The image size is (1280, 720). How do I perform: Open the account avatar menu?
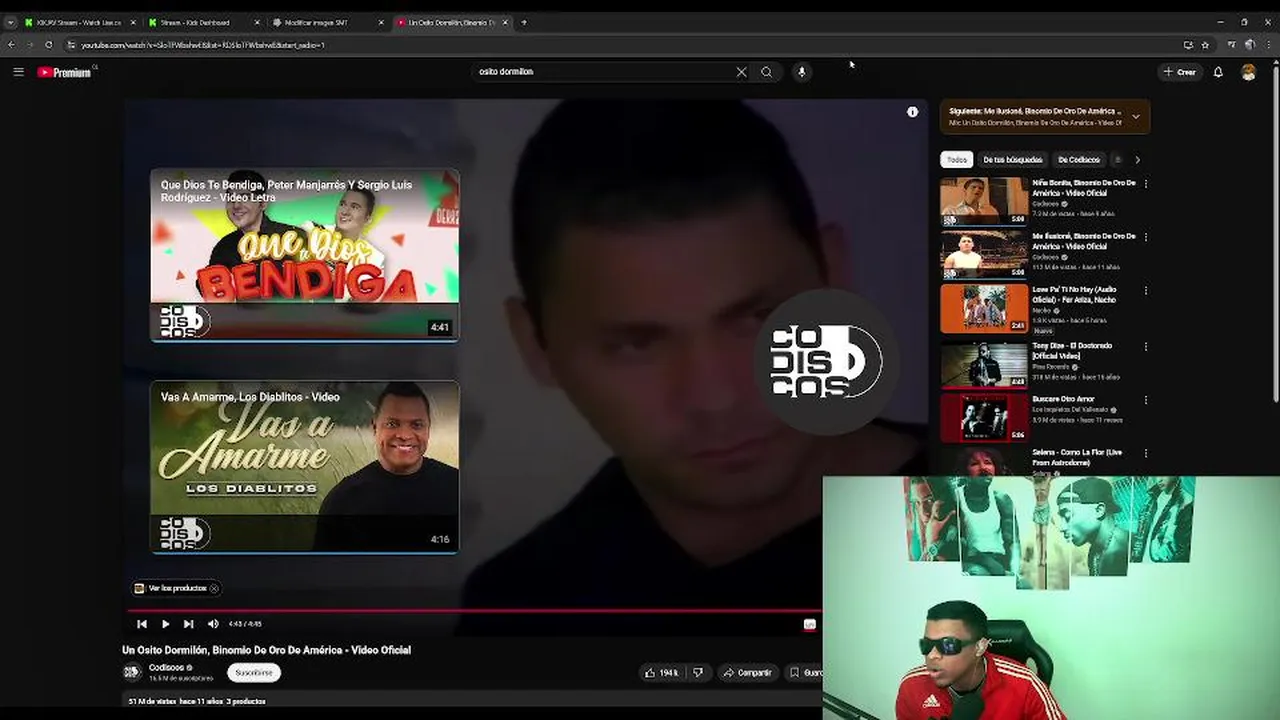1248,72
